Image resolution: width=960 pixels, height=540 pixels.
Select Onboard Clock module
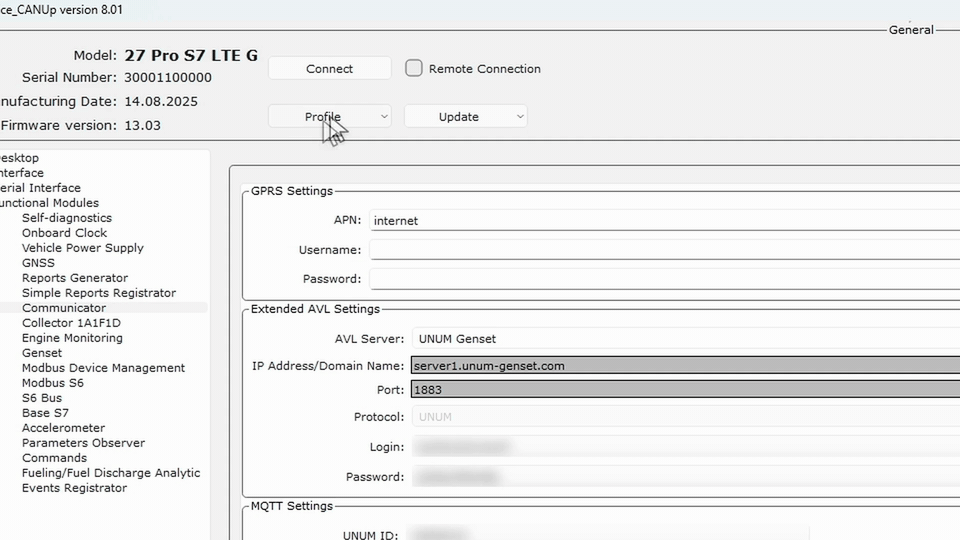(64, 233)
